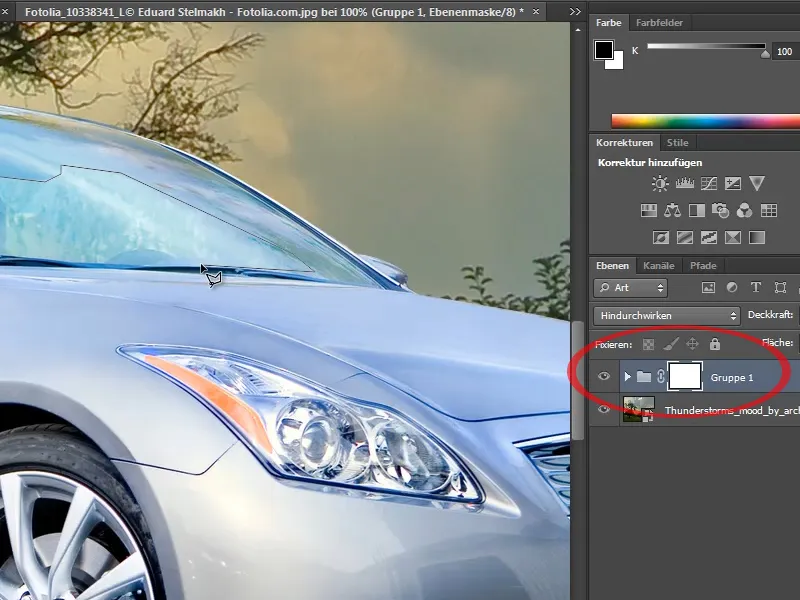Viewport: 800px width, 600px height.
Task: Select the Gruppe 1 layer mask thumbnail
Action: (x=685, y=377)
